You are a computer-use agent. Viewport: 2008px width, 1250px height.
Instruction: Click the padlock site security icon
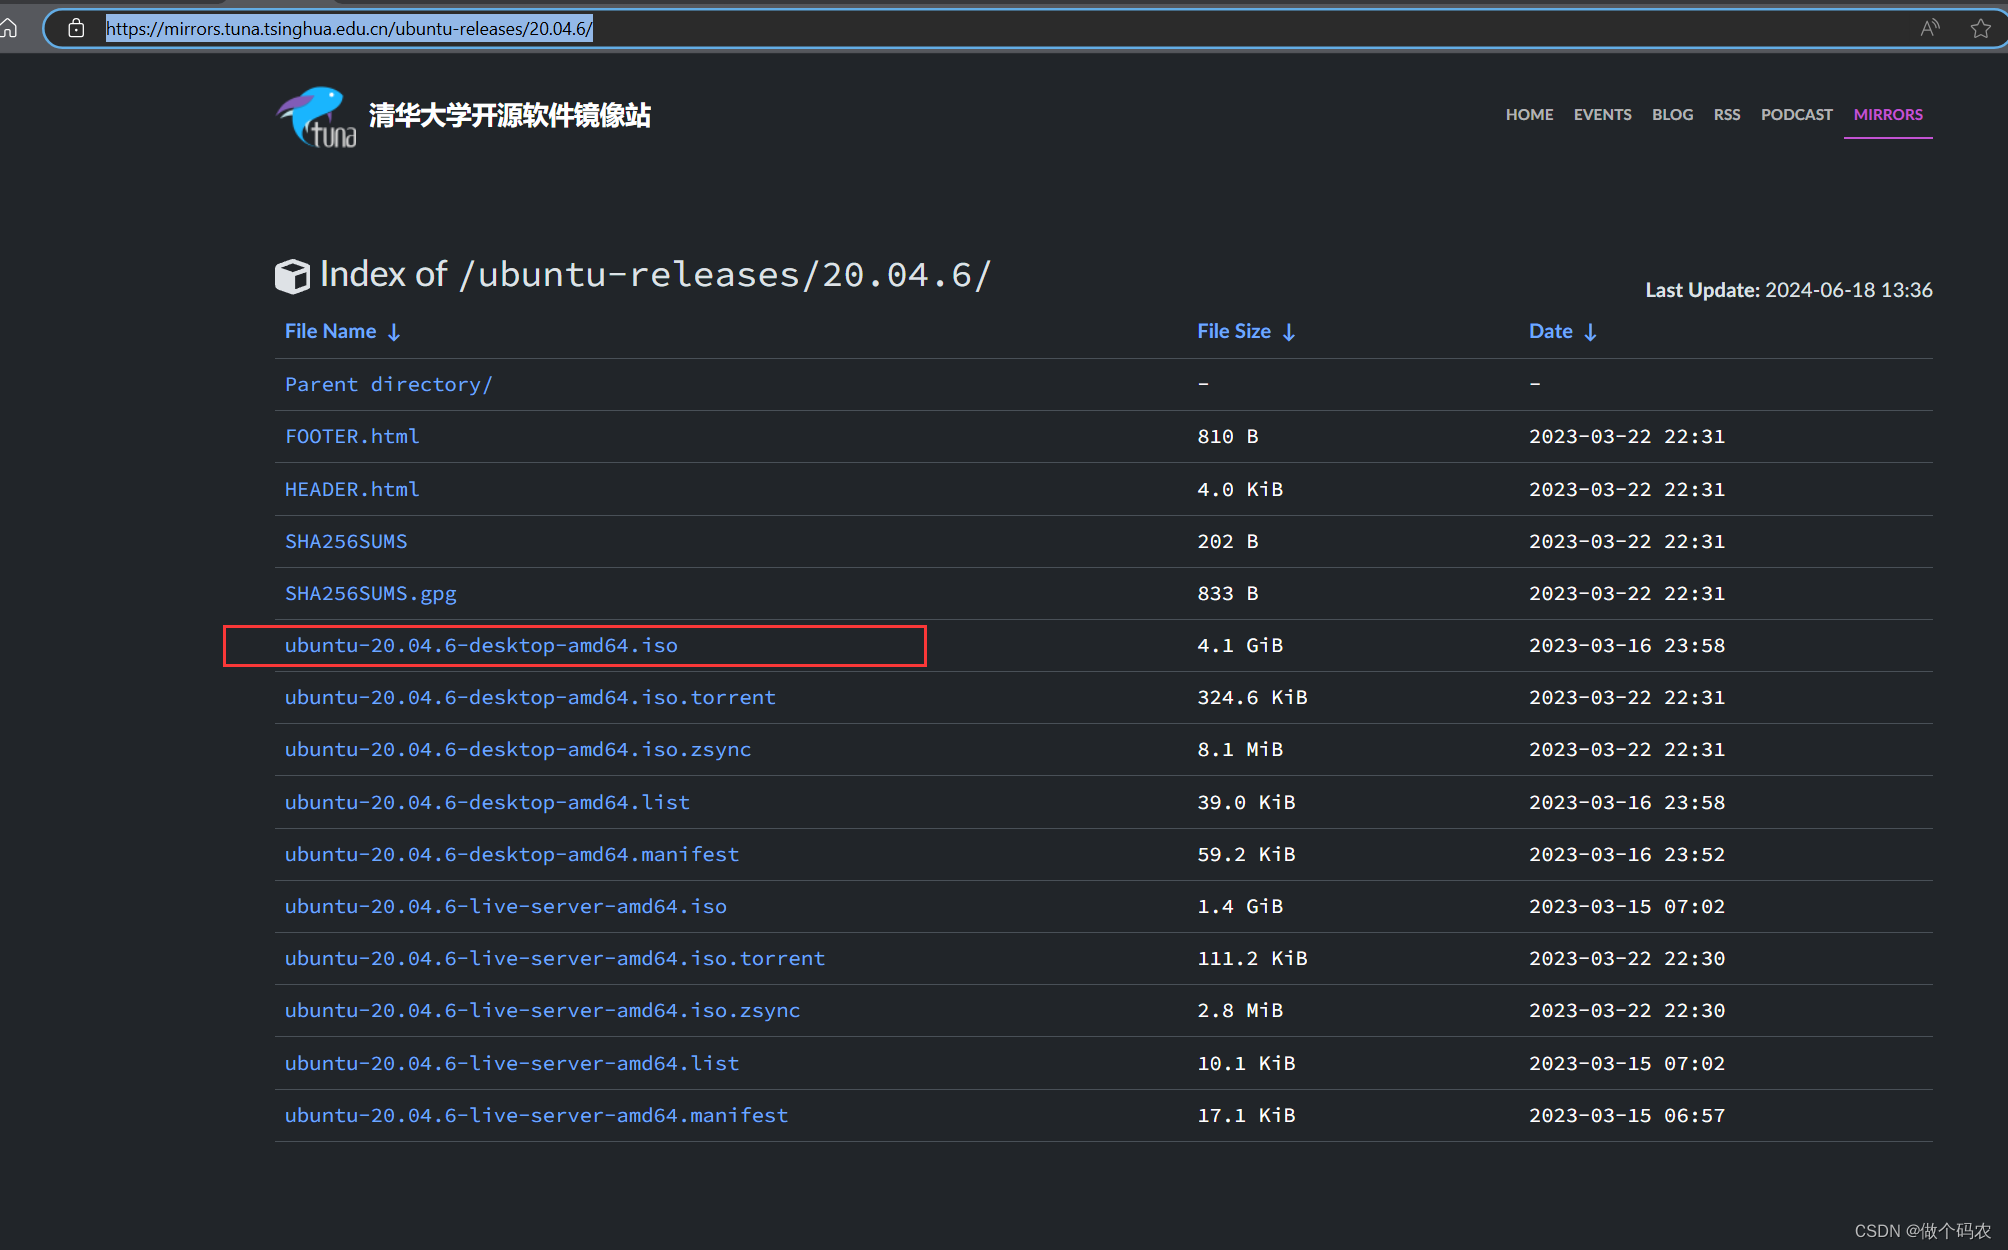[x=76, y=27]
